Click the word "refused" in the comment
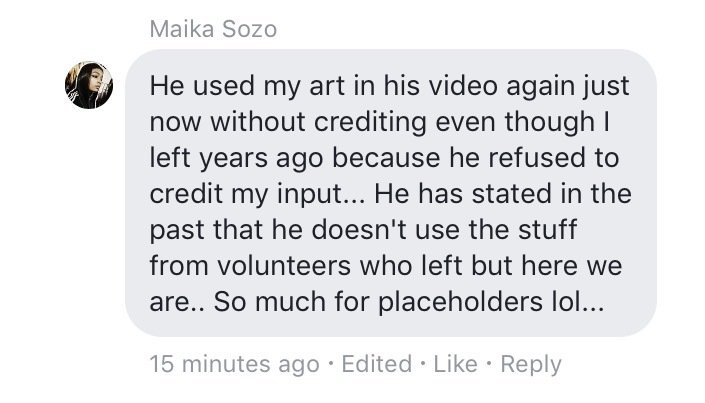705x403 pixels. [536, 158]
